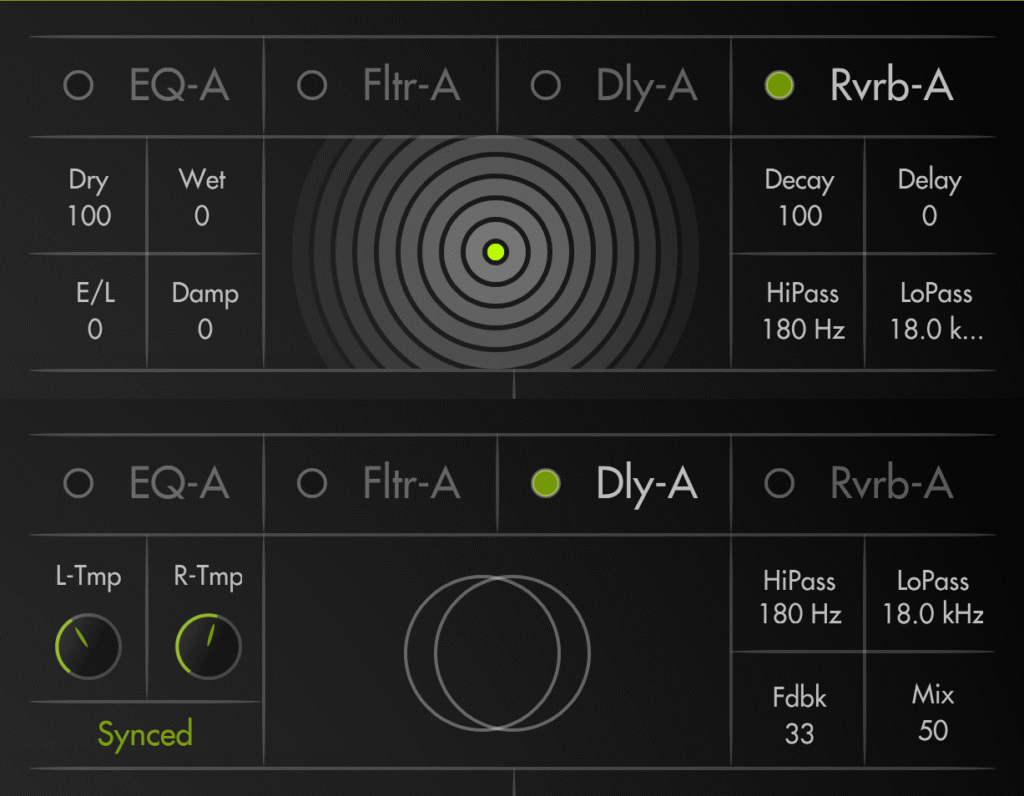Click the E/L parameter value
This screenshot has height=796, width=1024.
(x=94, y=330)
